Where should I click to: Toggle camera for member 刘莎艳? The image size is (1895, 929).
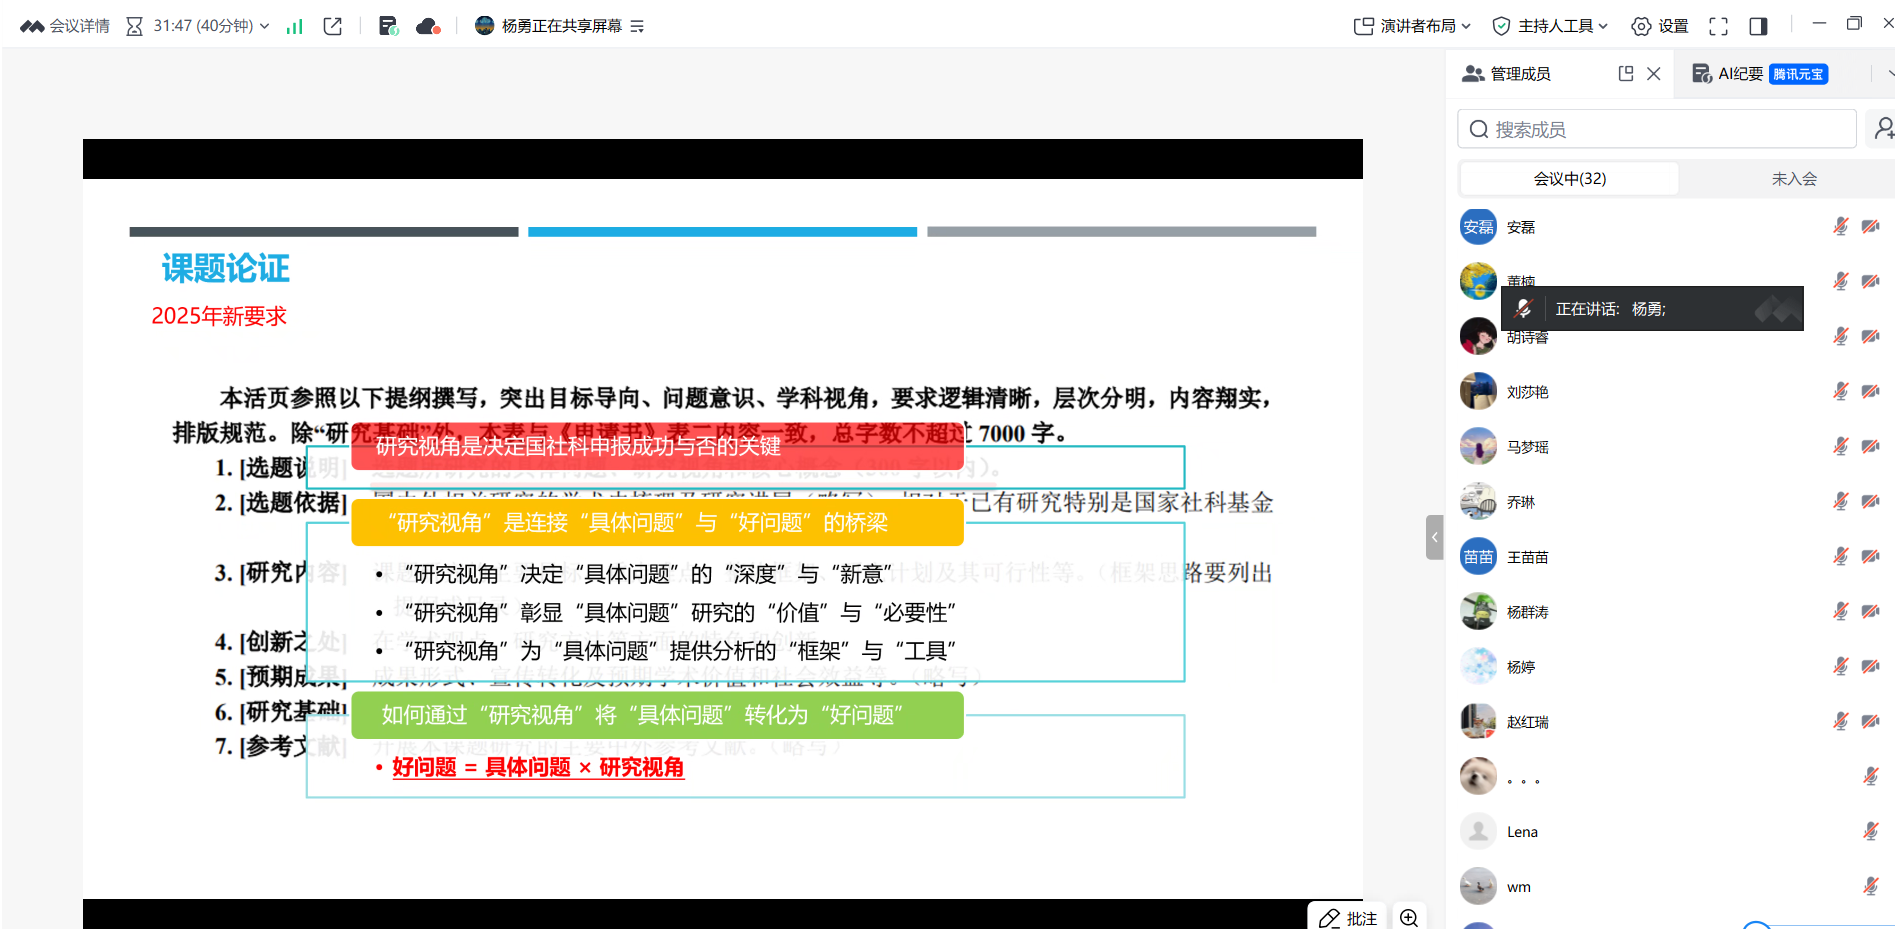click(1870, 392)
